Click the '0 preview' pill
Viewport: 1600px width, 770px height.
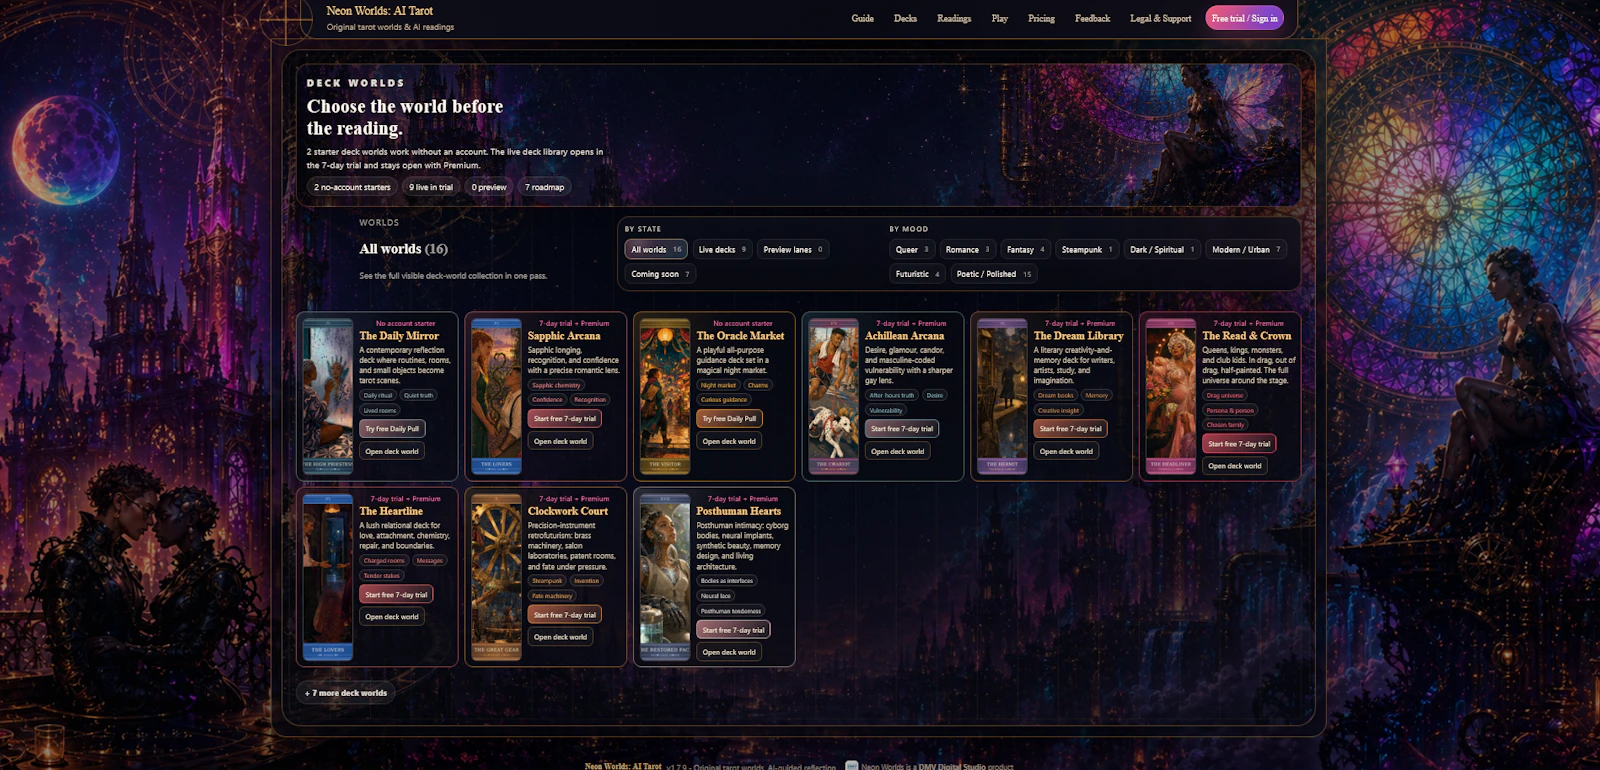pyautogui.click(x=489, y=187)
